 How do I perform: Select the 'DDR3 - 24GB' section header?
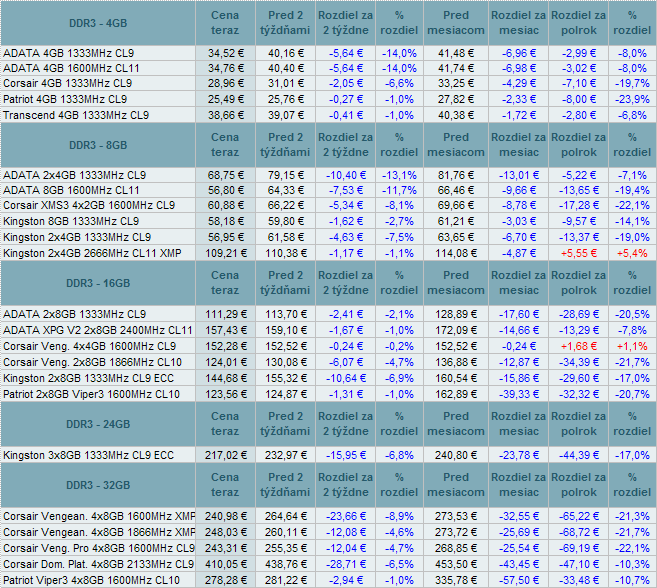(x=98, y=424)
